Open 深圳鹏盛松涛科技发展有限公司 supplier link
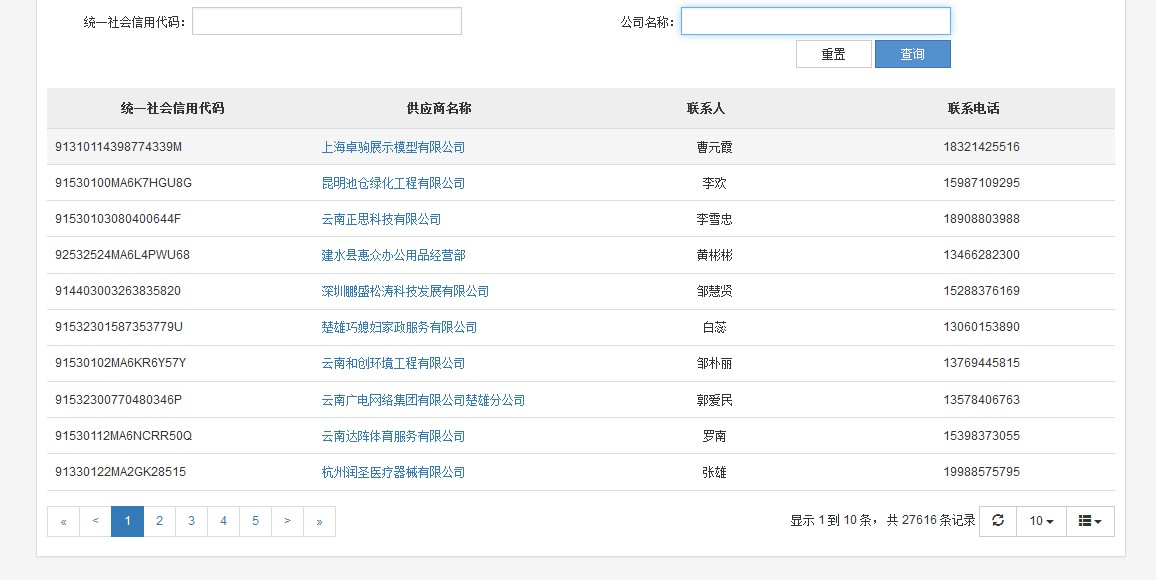The height and width of the screenshot is (580, 1156). (405, 292)
